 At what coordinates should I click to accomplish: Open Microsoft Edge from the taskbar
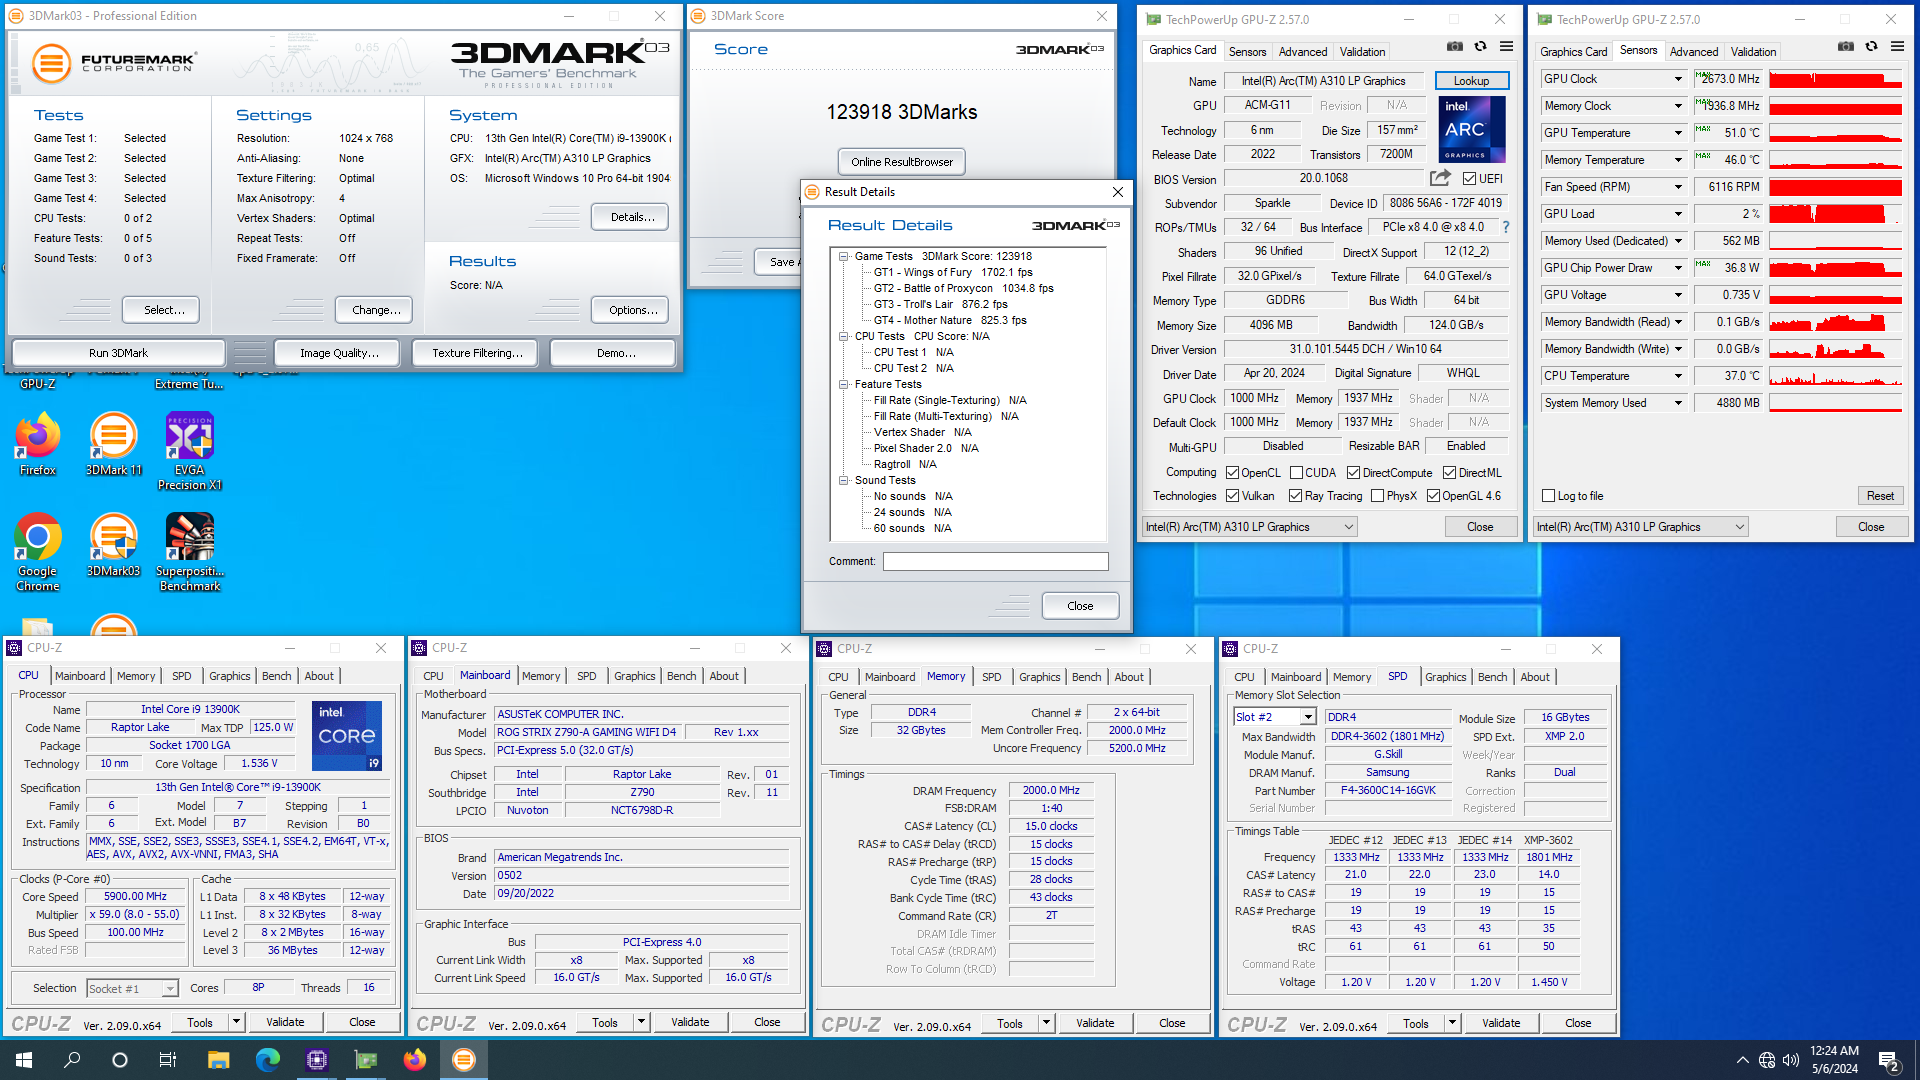pyautogui.click(x=267, y=1060)
